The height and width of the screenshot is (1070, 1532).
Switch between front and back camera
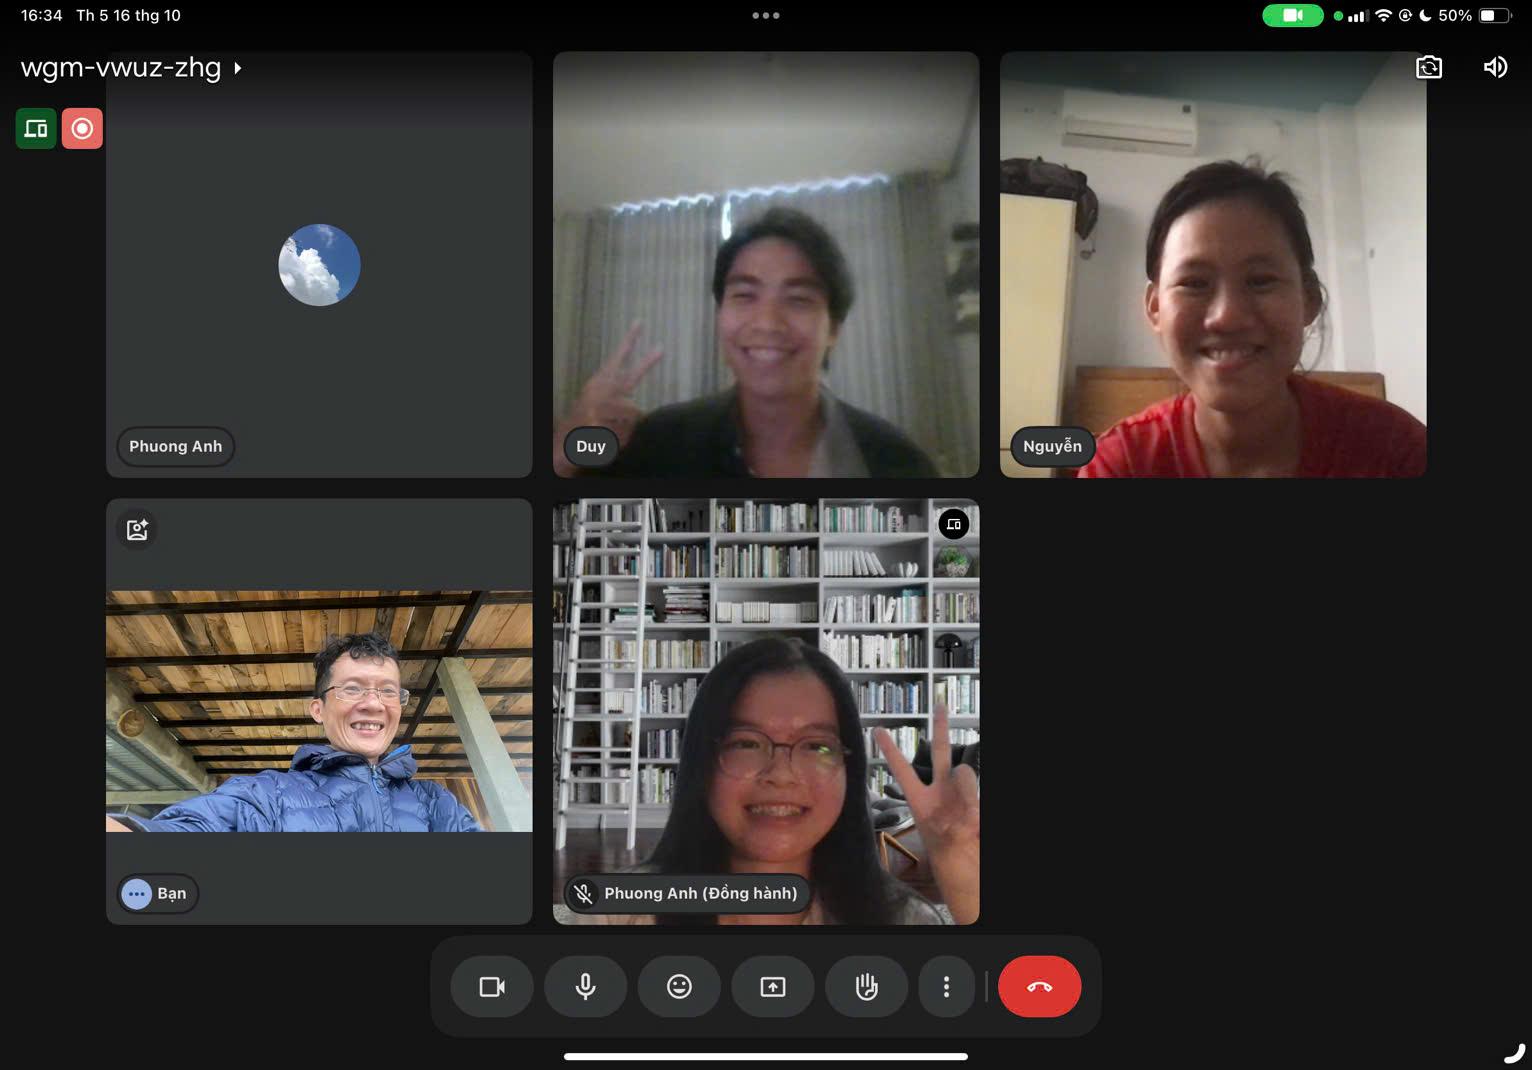pos(1429,67)
